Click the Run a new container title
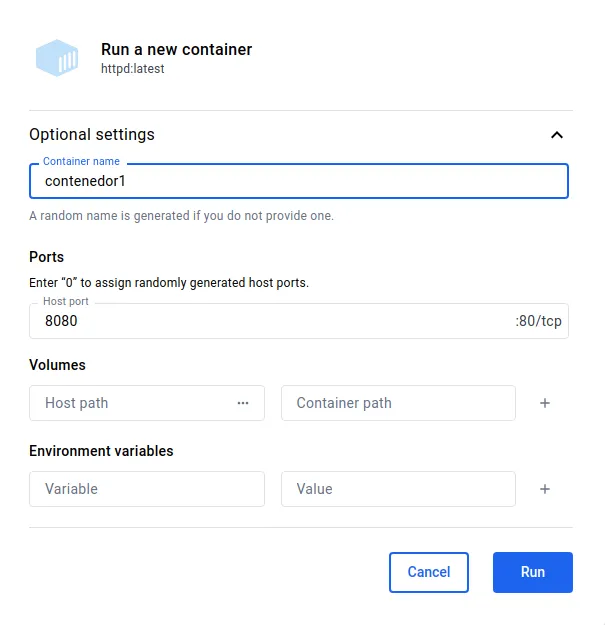 click(176, 49)
